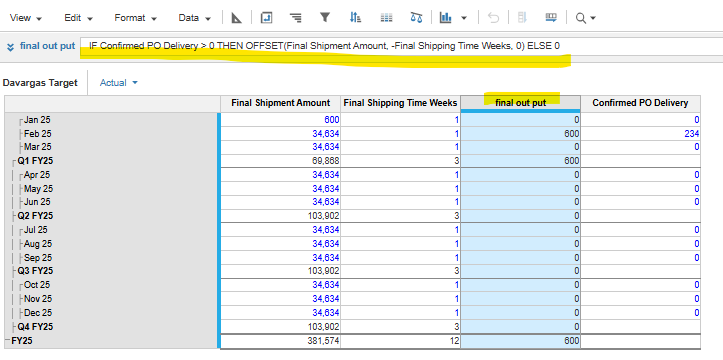Image resolution: width=723 pixels, height=360 pixels.
Task: Open the View menu
Action: 26,18
